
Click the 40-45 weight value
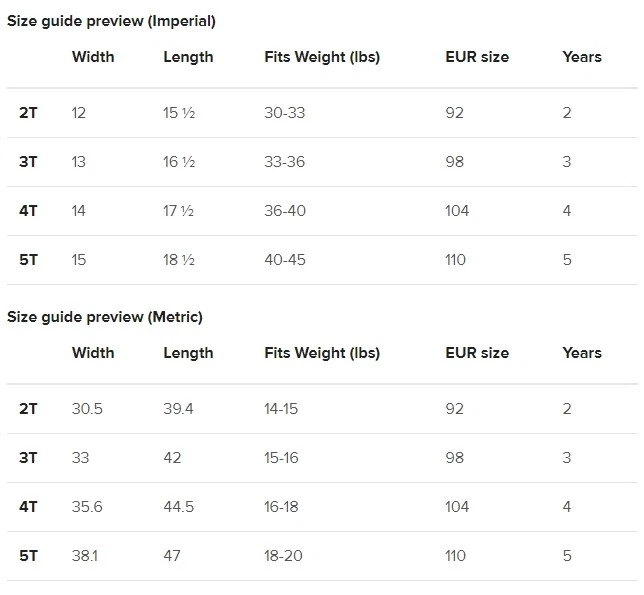(285, 260)
